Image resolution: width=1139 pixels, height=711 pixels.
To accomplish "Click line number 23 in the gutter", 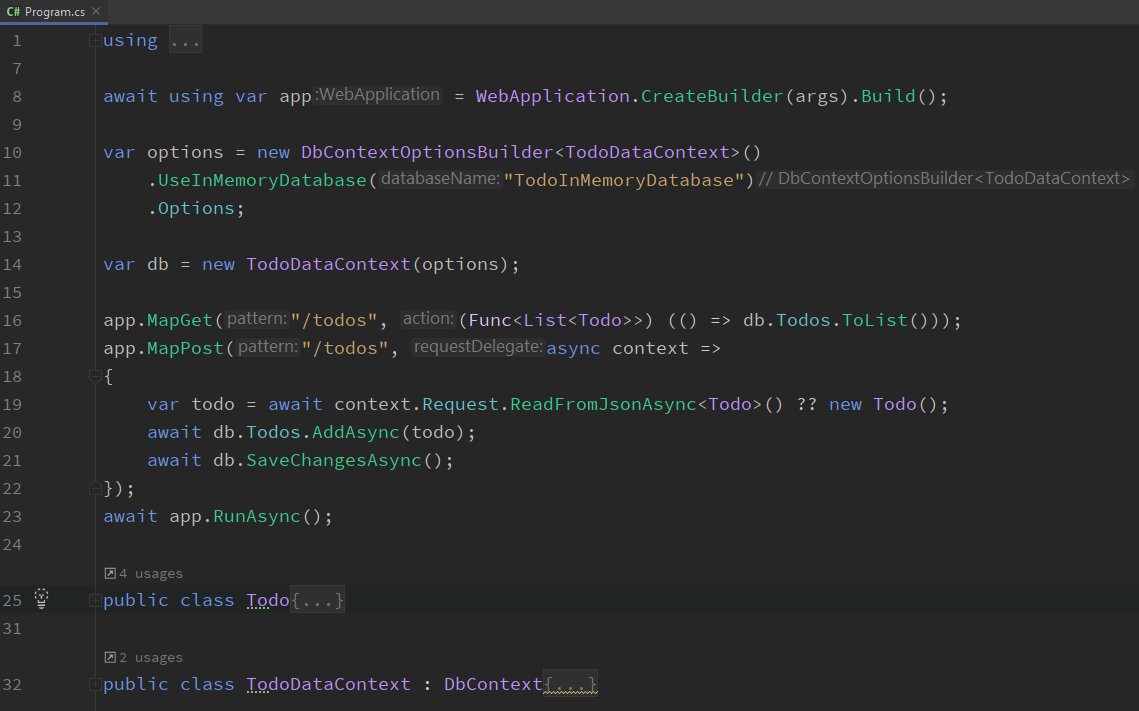I will pyautogui.click(x=12, y=517).
